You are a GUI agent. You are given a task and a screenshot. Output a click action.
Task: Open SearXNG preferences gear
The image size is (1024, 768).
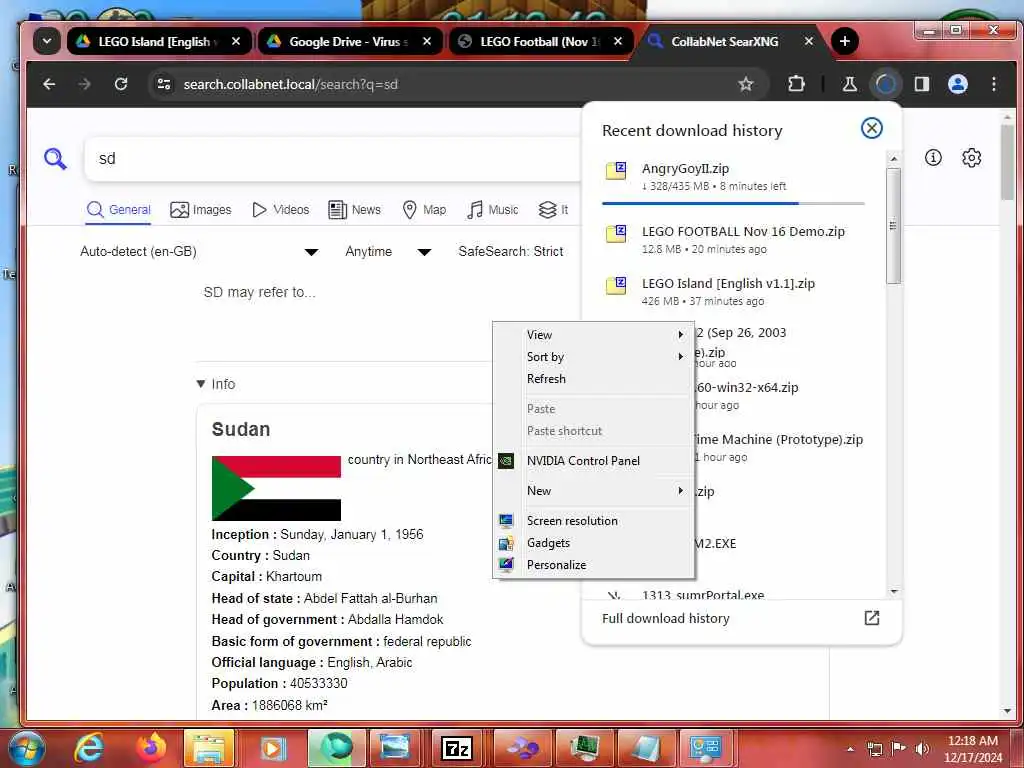(972, 157)
